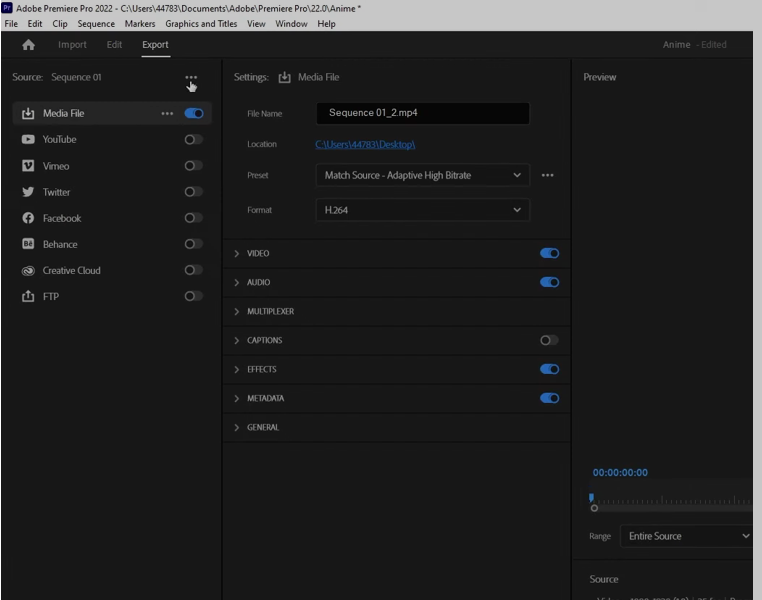762x600 pixels.
Task: Click the Behance icon
Action: click(28, 244)
